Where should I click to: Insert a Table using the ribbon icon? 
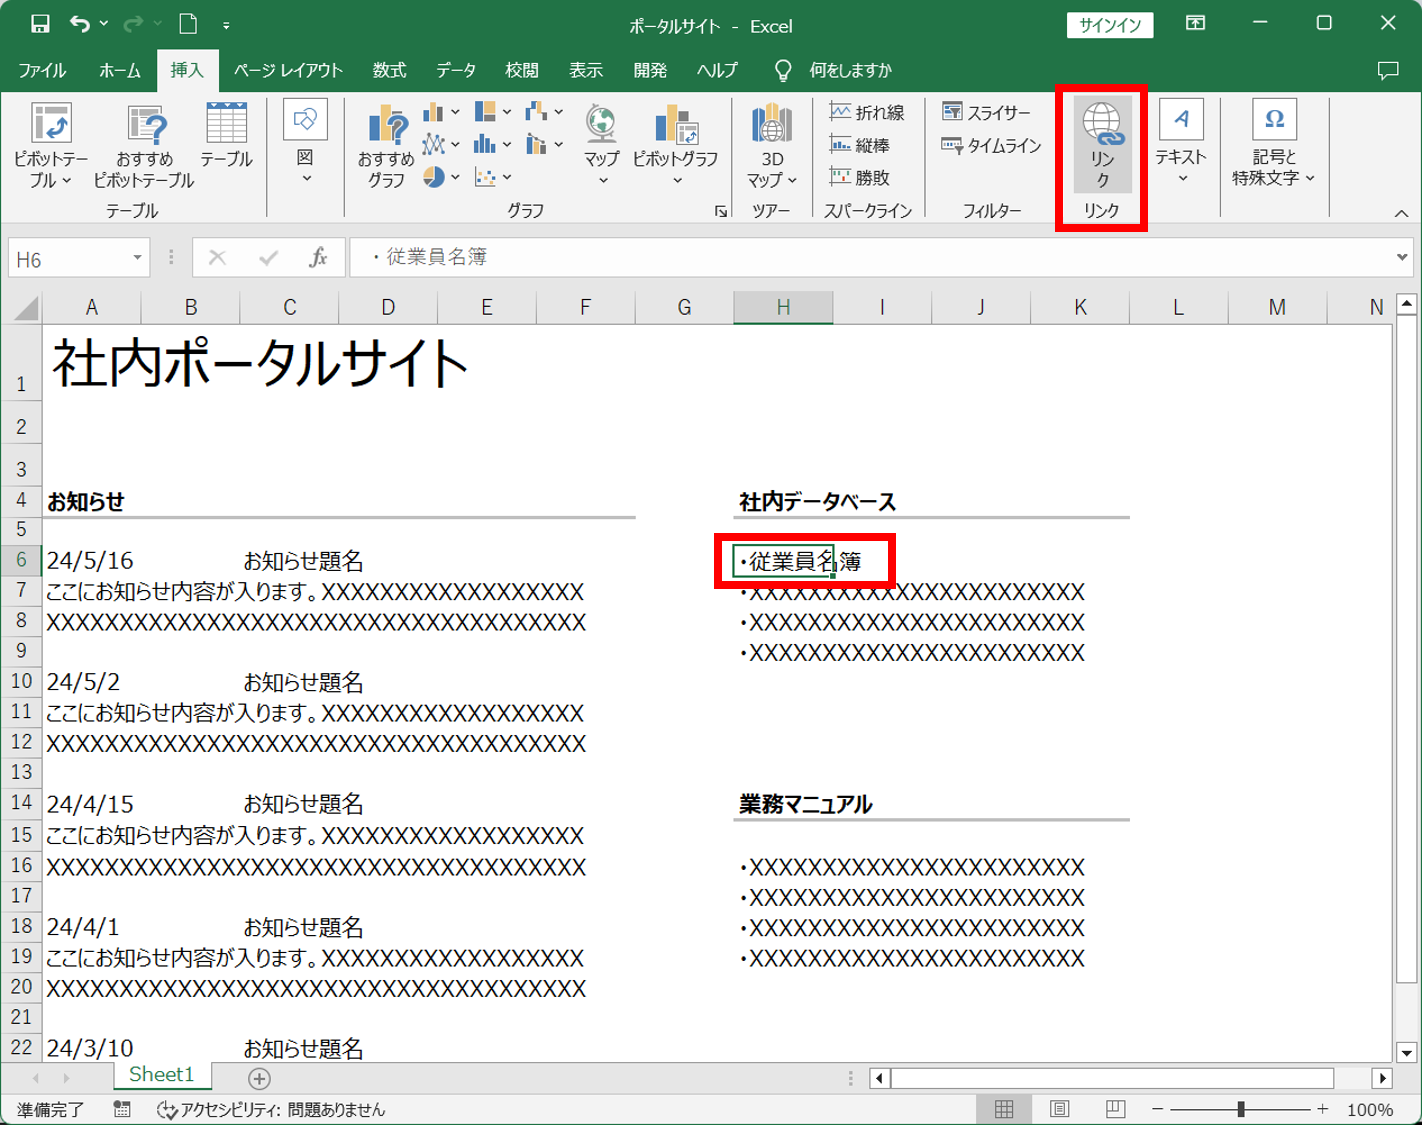pyautogui.click(x=226, y=124)
